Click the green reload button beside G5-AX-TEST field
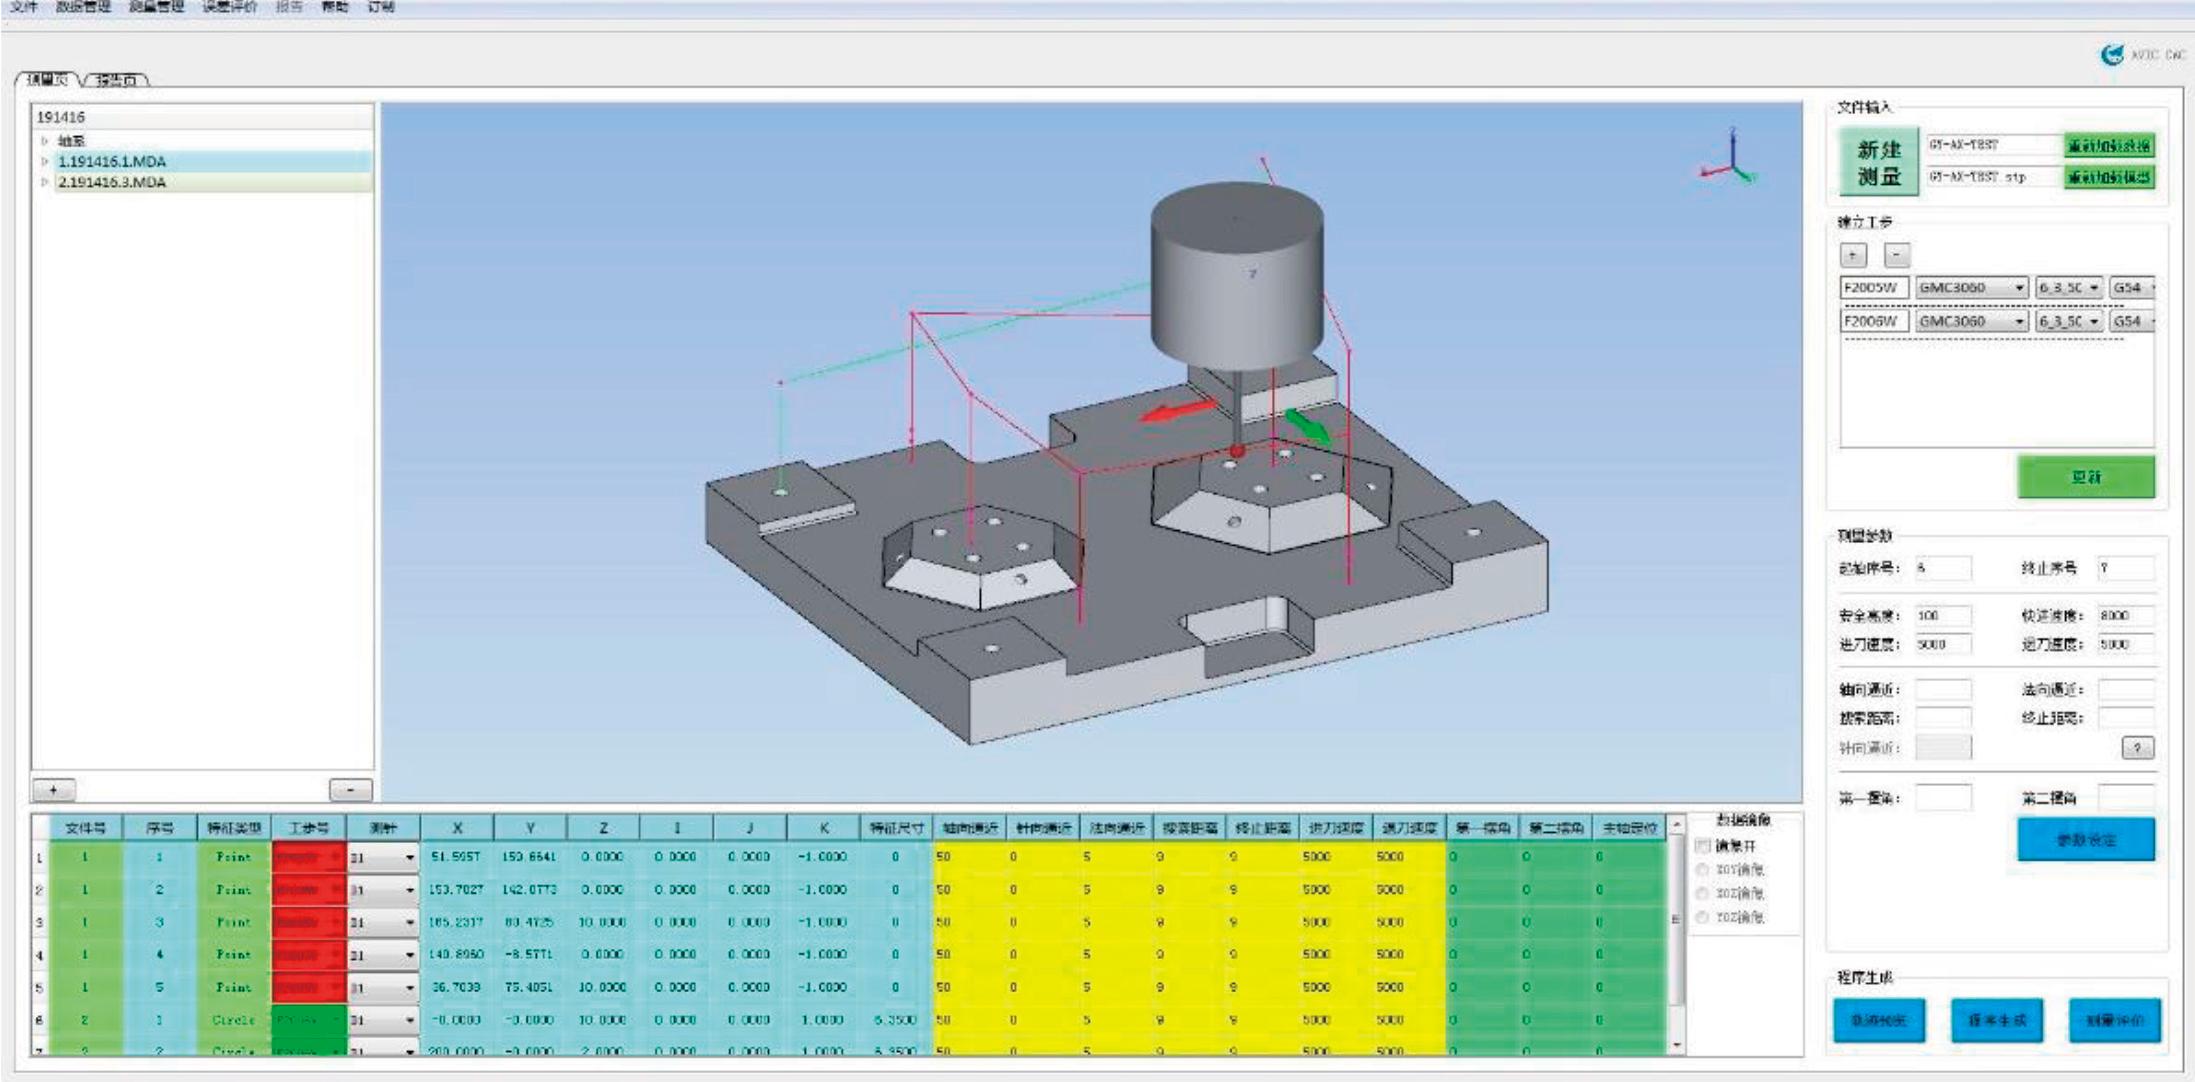 [x=2108, y=145]
